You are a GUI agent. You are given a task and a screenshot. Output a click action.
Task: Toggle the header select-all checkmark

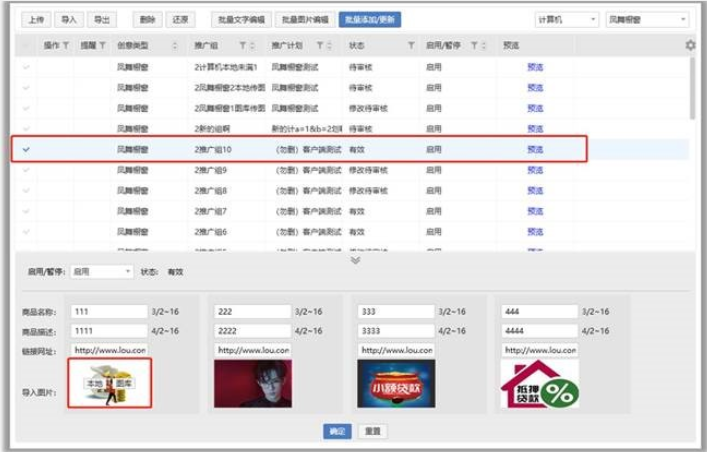coord(26,45)
